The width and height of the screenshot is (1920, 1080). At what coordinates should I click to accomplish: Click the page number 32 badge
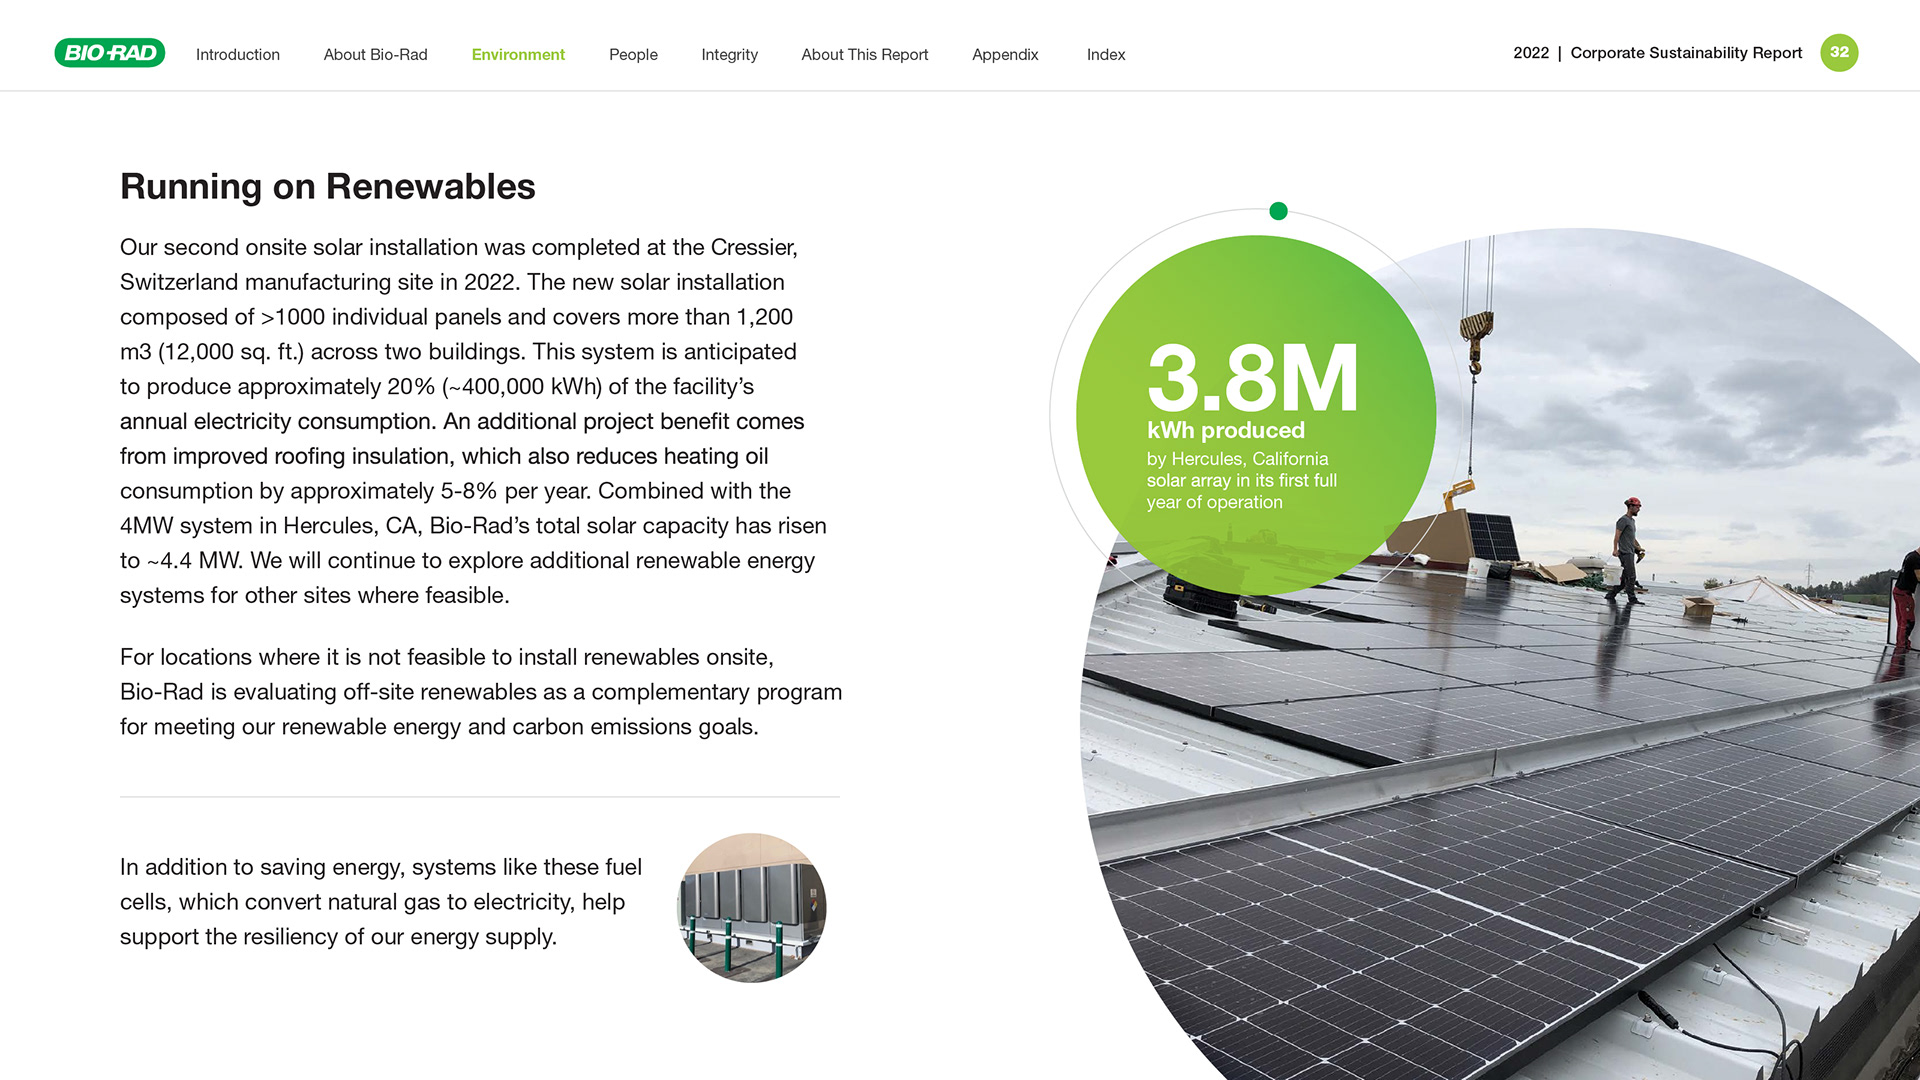[1838, 53]
